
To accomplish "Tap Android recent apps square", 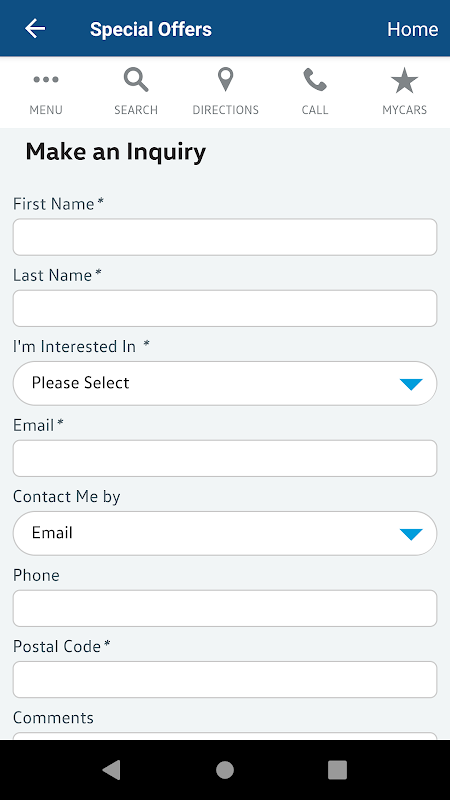I will click(337, 769).
